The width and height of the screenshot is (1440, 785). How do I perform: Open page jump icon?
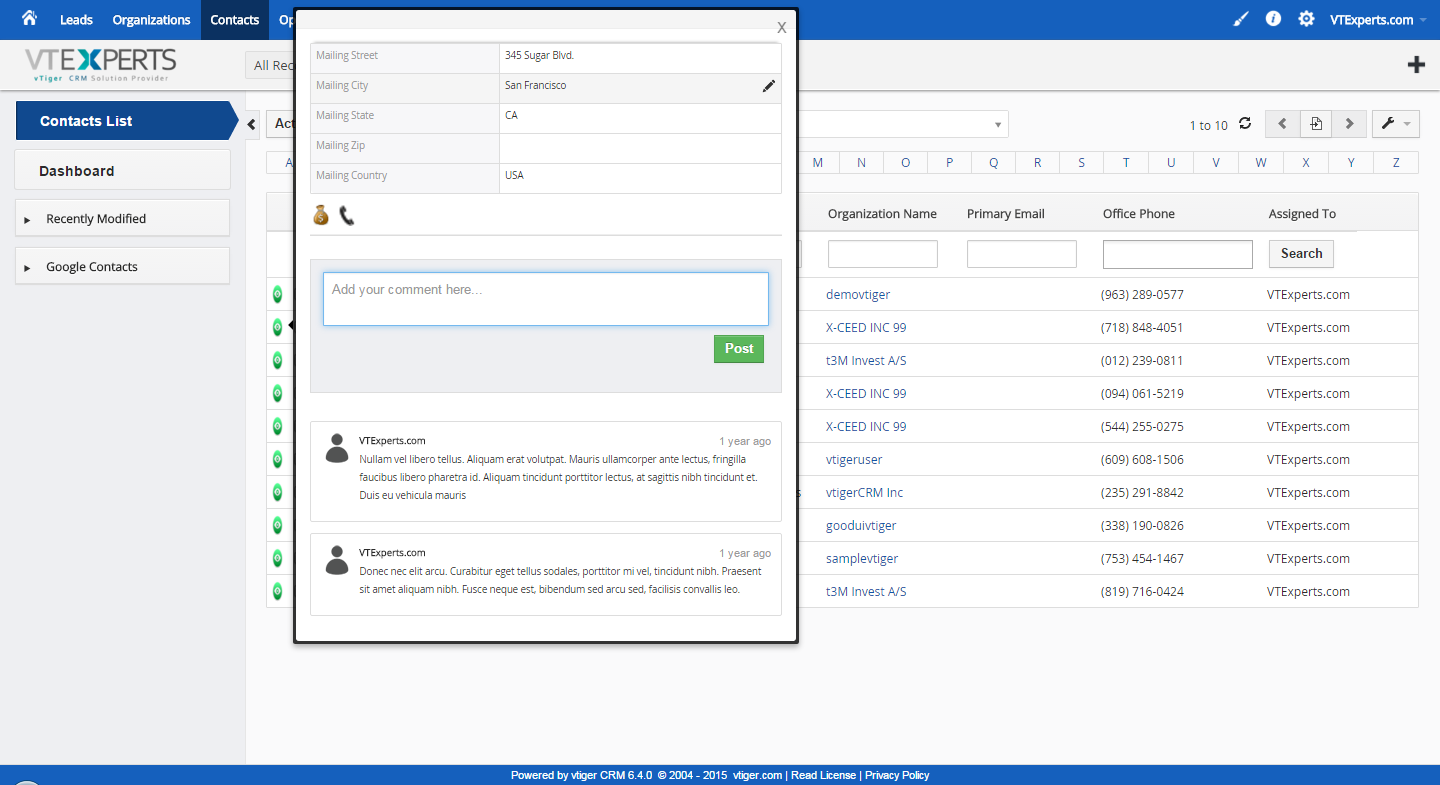[x=1316, y=124]
